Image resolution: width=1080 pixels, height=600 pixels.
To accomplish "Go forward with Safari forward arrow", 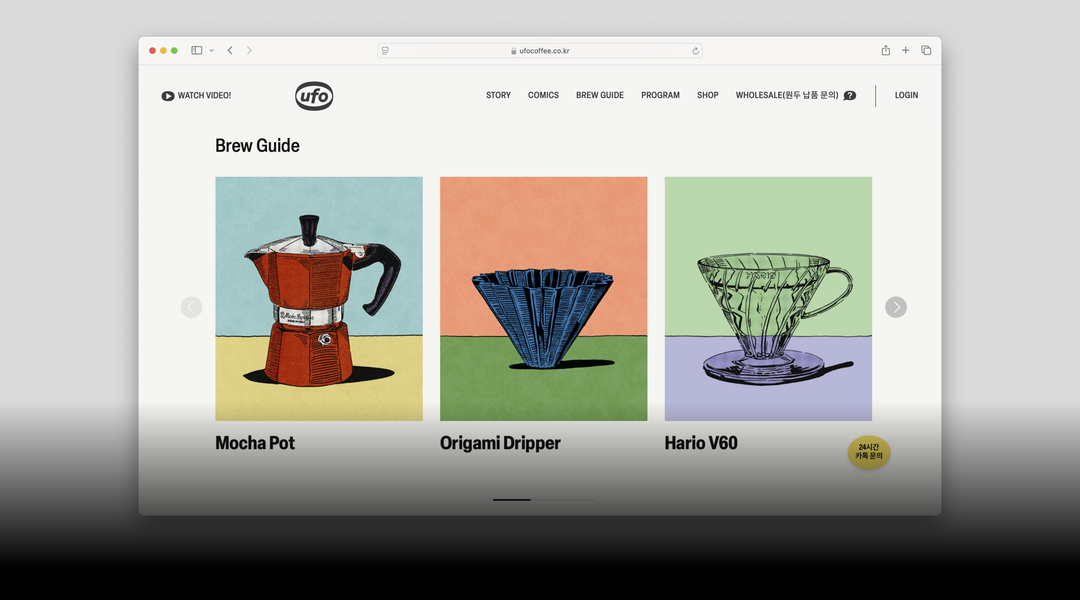I will point(249,50).
